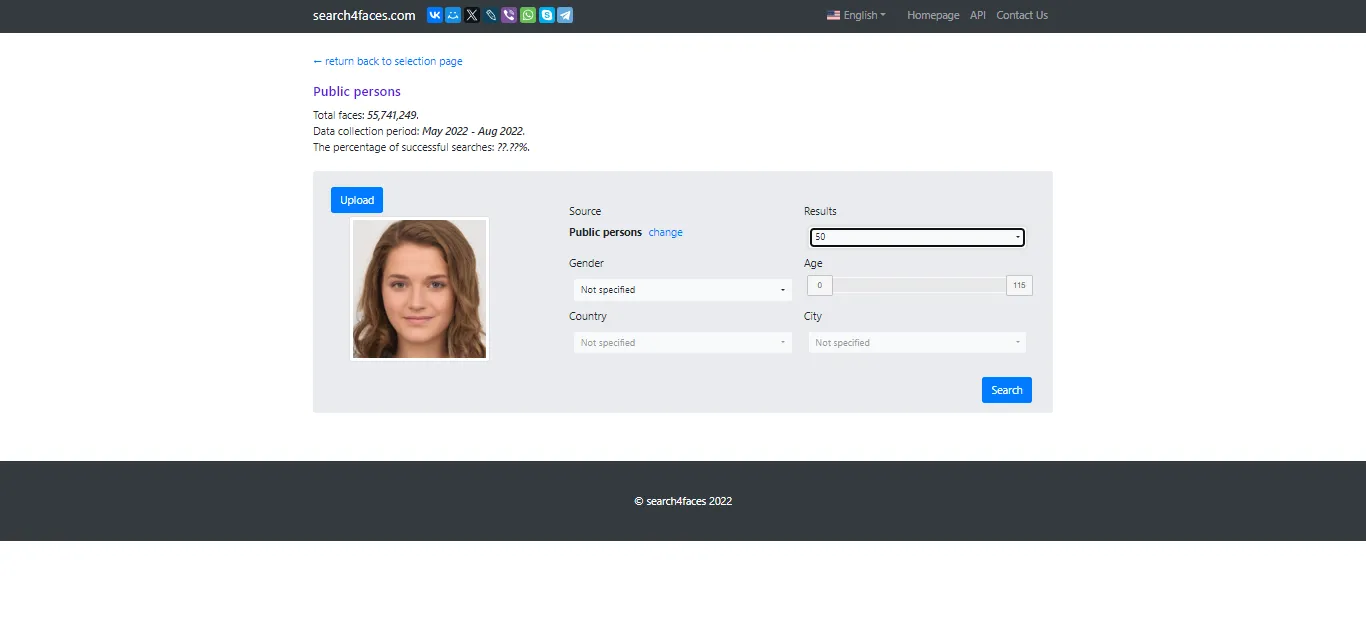Go to the Homepage menu item
The image size is (1366, 636).
pyautogui.click(x=932, y=15)
